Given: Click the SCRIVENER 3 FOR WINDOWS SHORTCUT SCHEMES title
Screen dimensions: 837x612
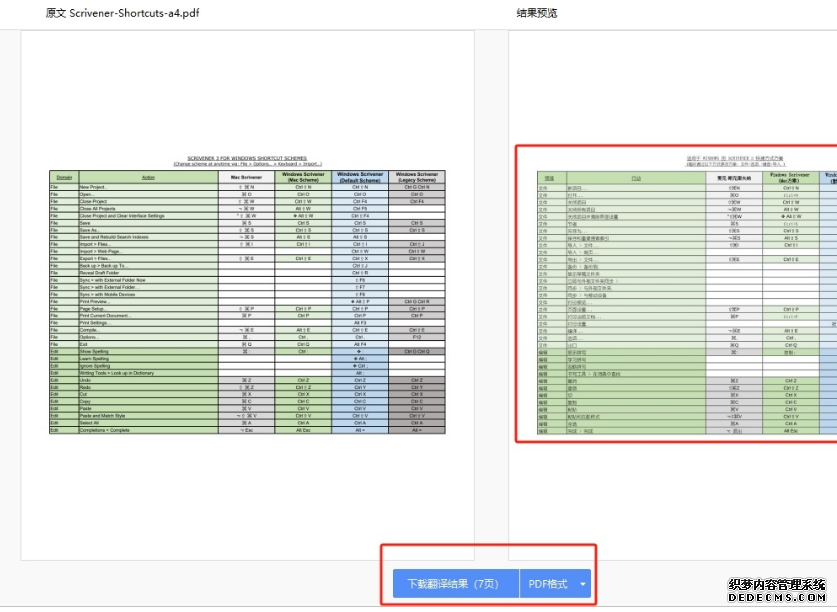Looking at the screenshot, I should tap(247, 158).
